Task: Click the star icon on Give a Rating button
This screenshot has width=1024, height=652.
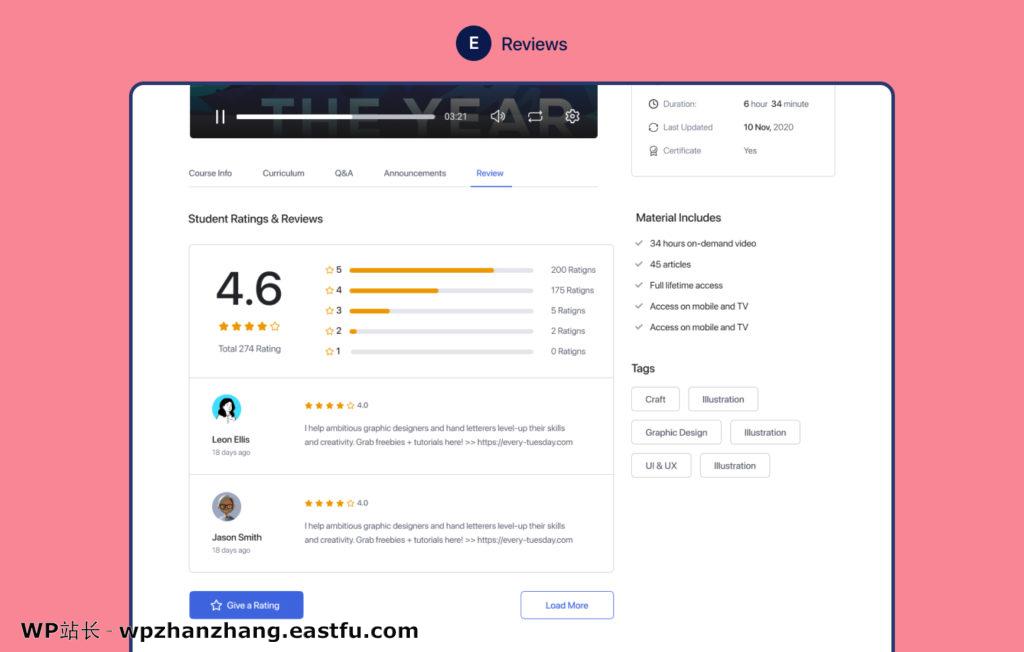Action: [216, 605]
